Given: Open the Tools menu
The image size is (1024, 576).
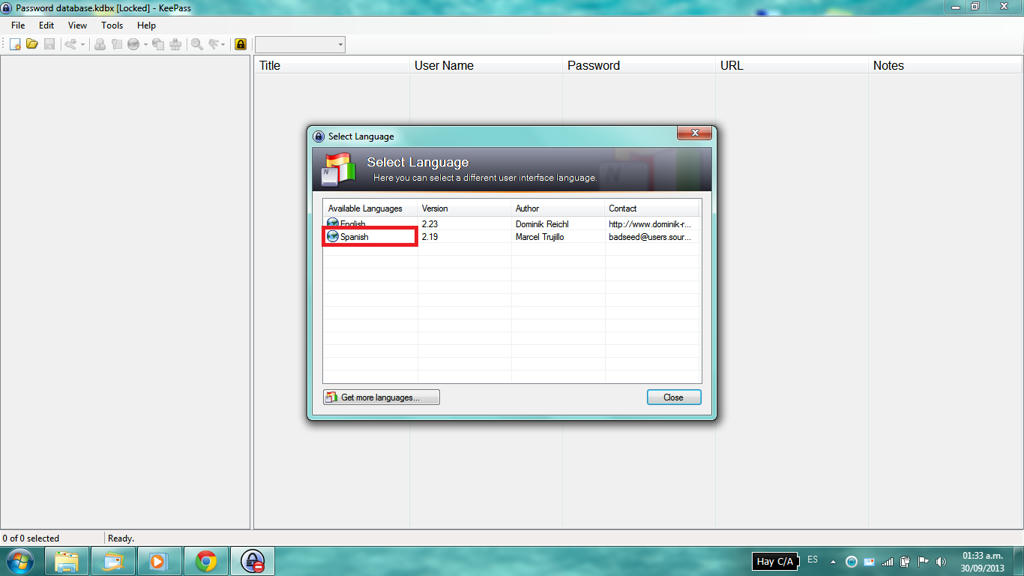Looking at the screenshot, I should point(112,25).
